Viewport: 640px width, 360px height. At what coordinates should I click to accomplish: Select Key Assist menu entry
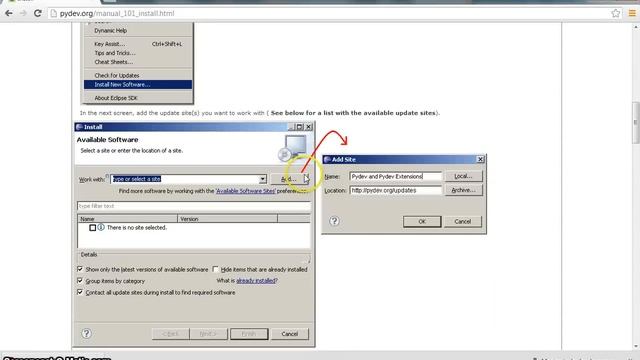pyautogui.click(x=138, y=44)
